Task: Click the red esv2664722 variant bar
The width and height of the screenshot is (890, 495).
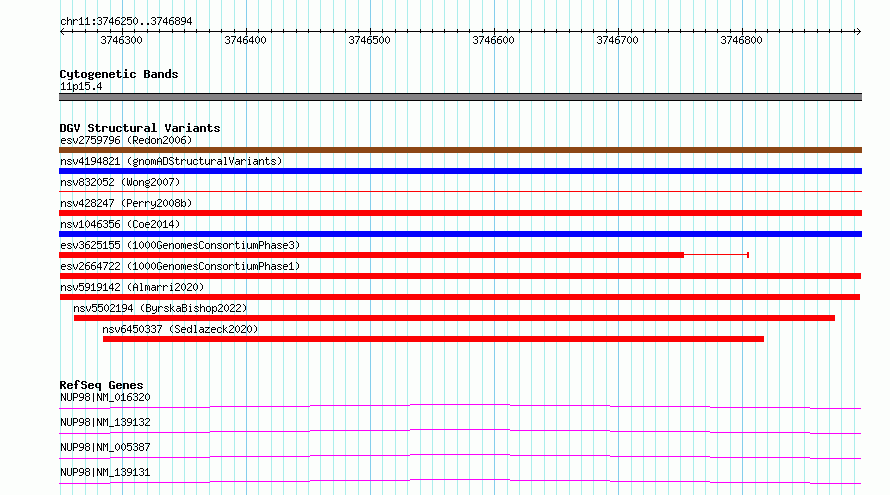Action: point(460,276)
